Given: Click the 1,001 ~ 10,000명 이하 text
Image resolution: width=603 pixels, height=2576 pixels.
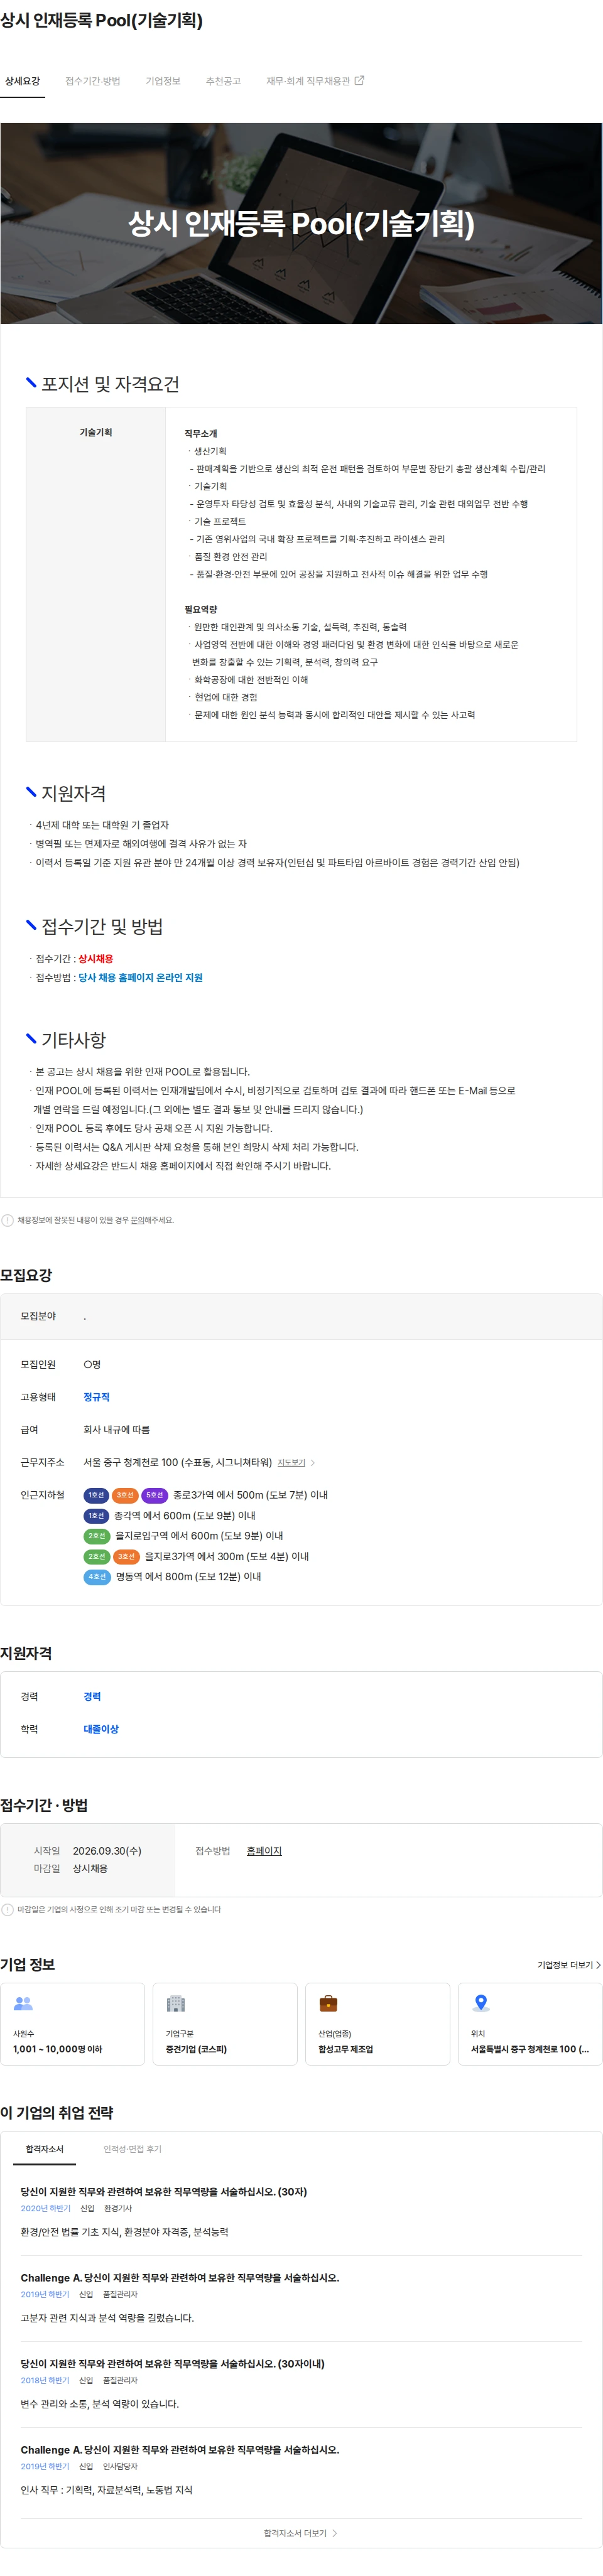Looking at the screenshot, I should coord(57,2049).
